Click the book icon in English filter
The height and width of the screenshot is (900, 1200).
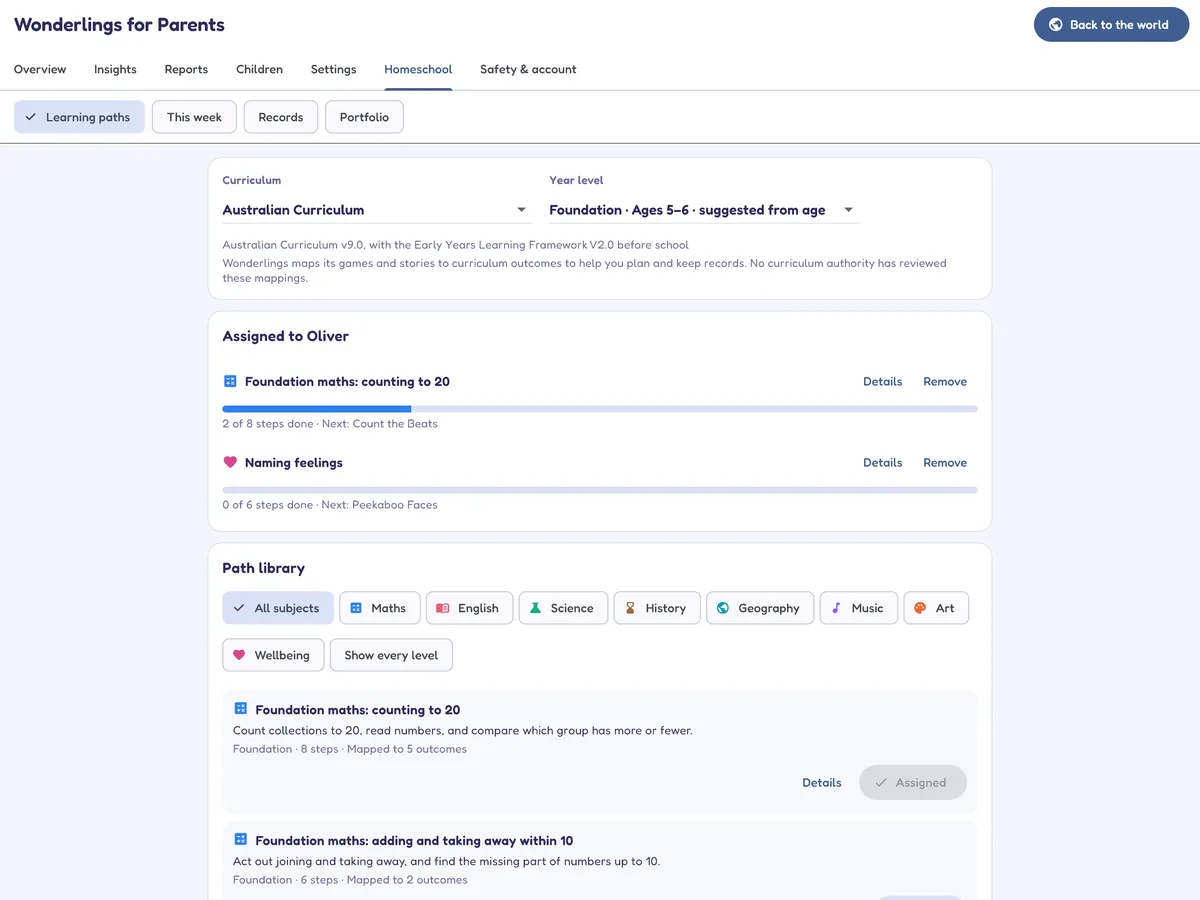click(443, 608)
